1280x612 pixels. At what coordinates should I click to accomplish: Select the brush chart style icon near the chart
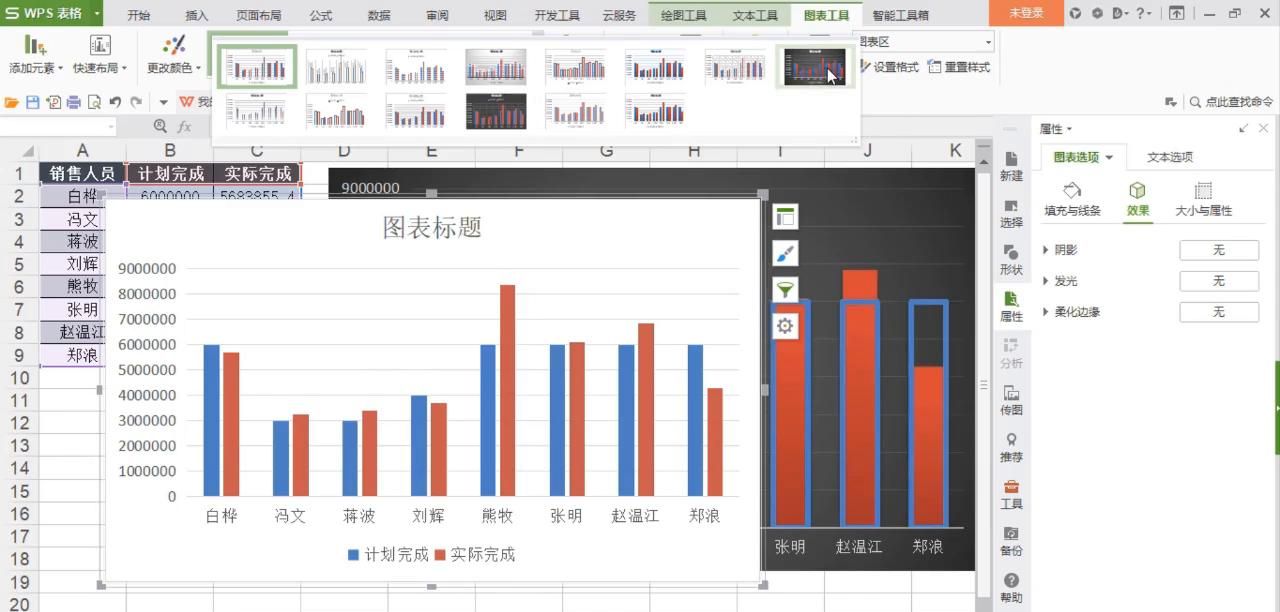pyautogui.click(x=786, y=252)
